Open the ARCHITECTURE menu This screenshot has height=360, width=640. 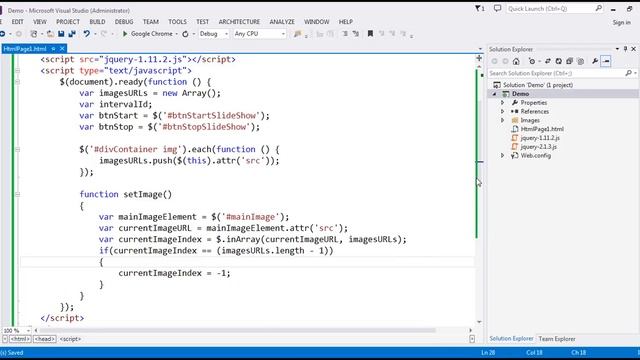point(239,22)
